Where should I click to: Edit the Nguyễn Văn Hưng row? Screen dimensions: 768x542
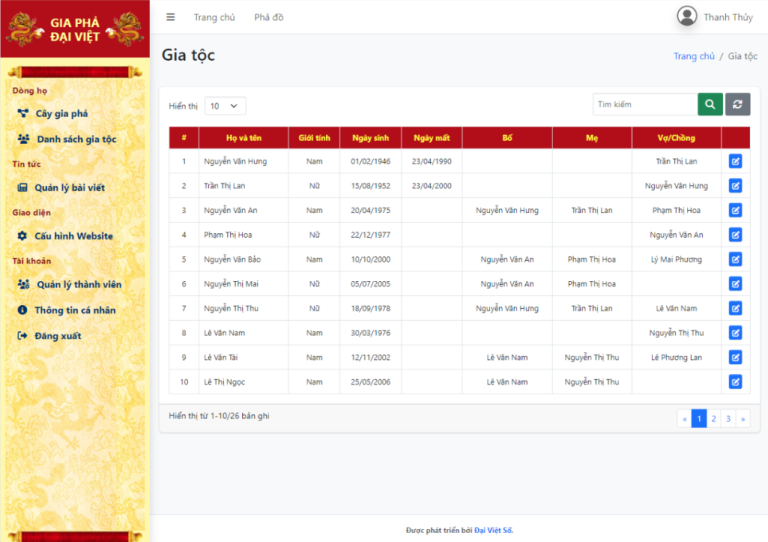tap(736, 161)
